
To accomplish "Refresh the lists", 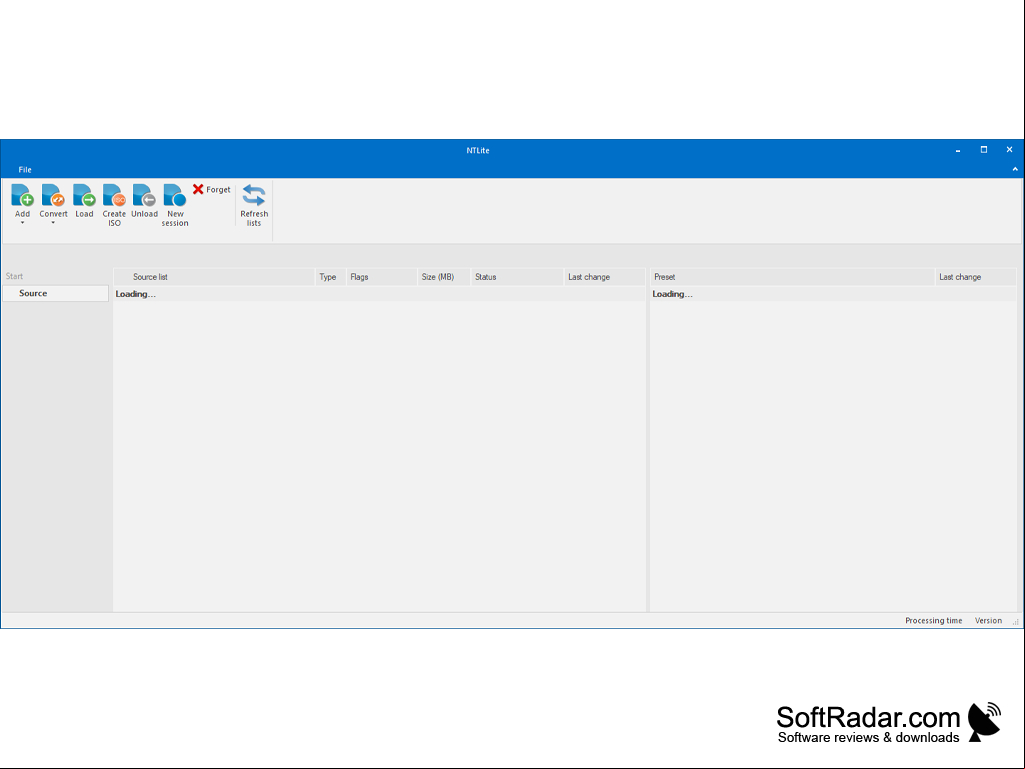I will pos(254,205).
